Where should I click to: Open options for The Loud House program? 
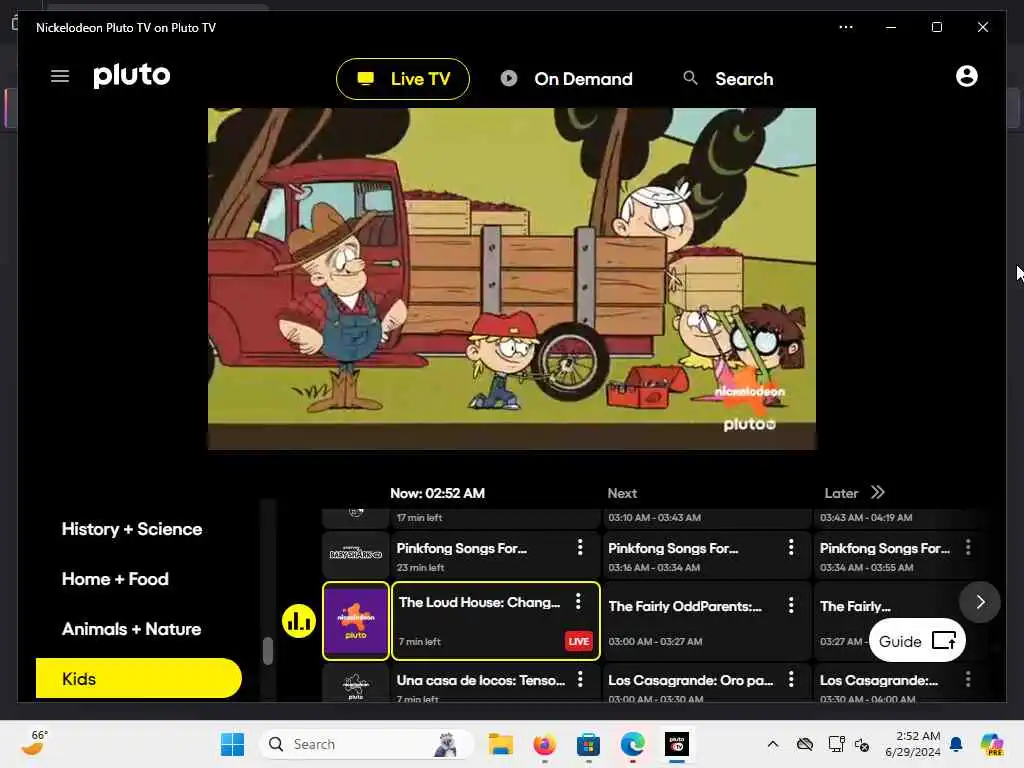pyautogui.click(x=579, y=601)
